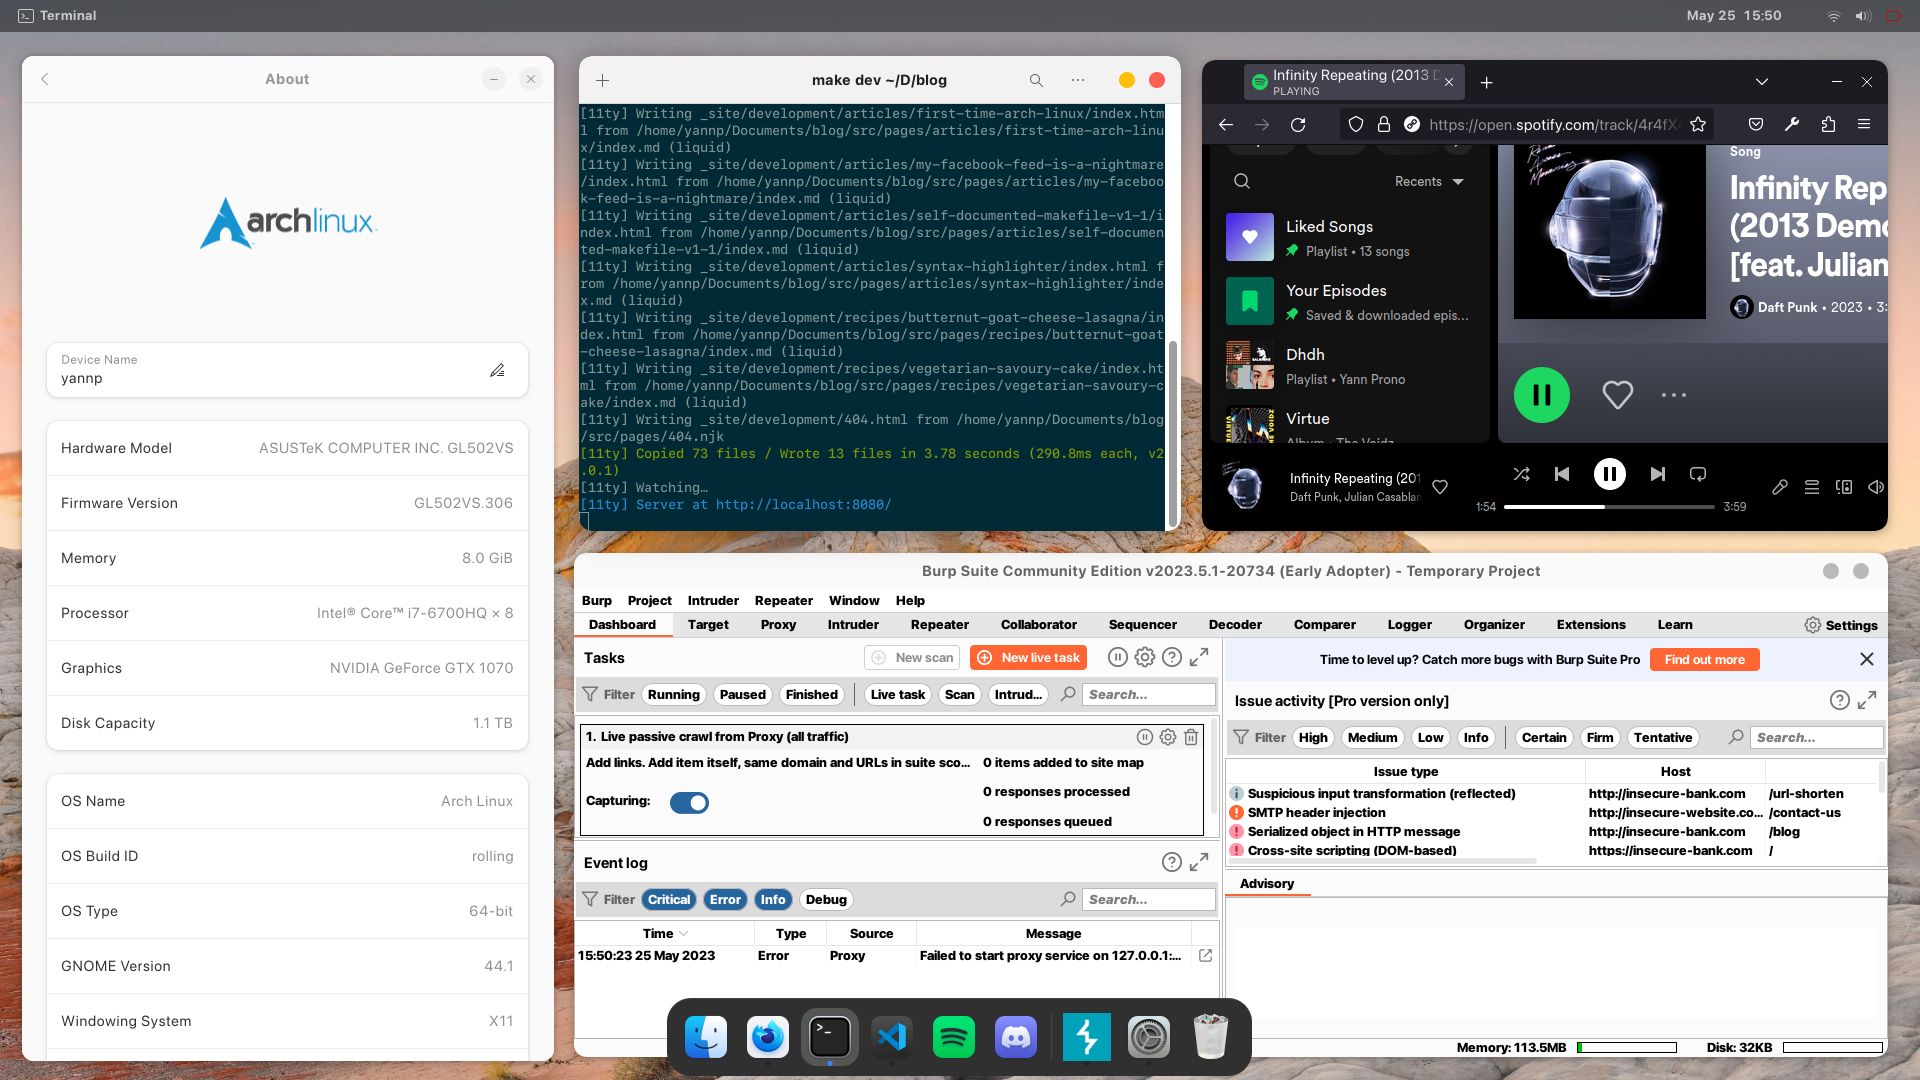Edit device name pencil icon
Viewport: 1920px width, 1080px height.
tap(497, 370)
